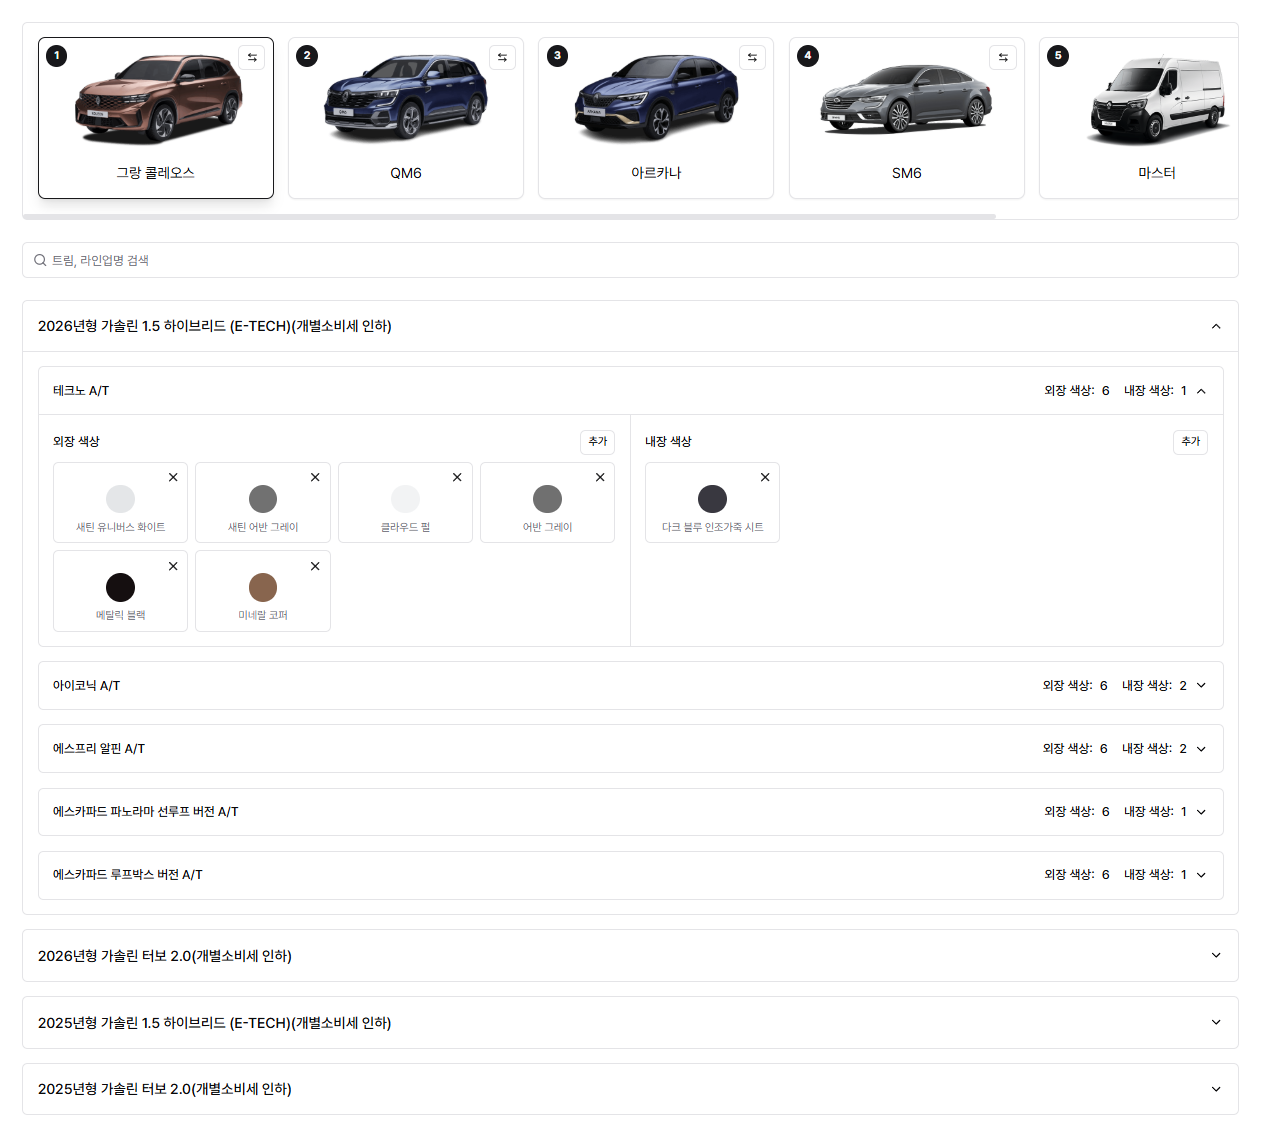Expand the 아이코닉 A/T trim row
The width and height of the screenshot is (1267, 1144).
click(x=1201, y=686)
